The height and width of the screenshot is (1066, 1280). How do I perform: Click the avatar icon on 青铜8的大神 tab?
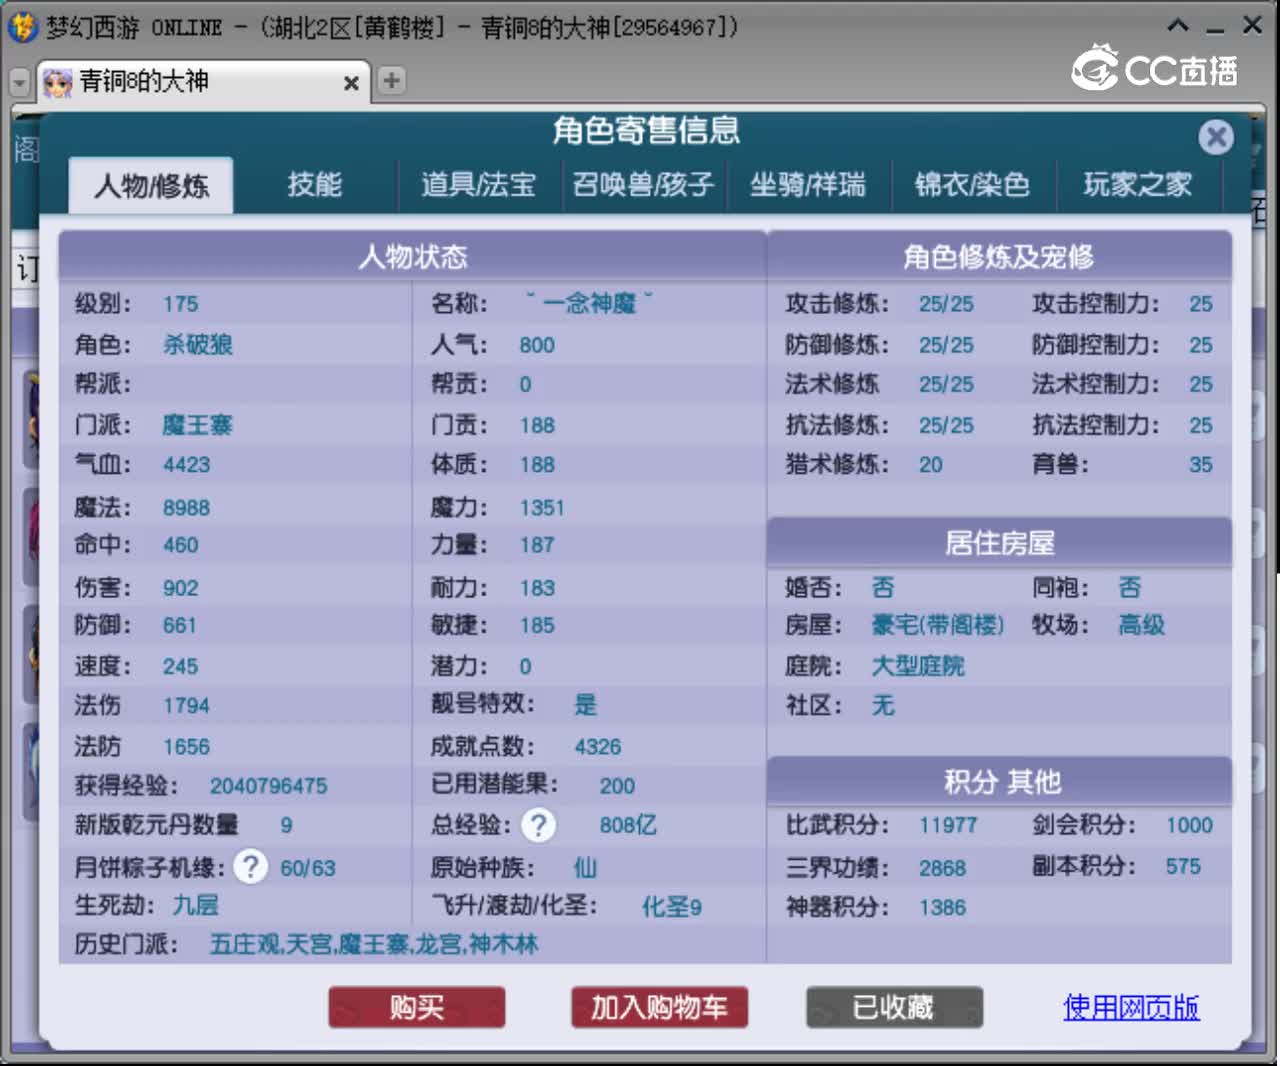pyautogui.click(x=58, y=83)
